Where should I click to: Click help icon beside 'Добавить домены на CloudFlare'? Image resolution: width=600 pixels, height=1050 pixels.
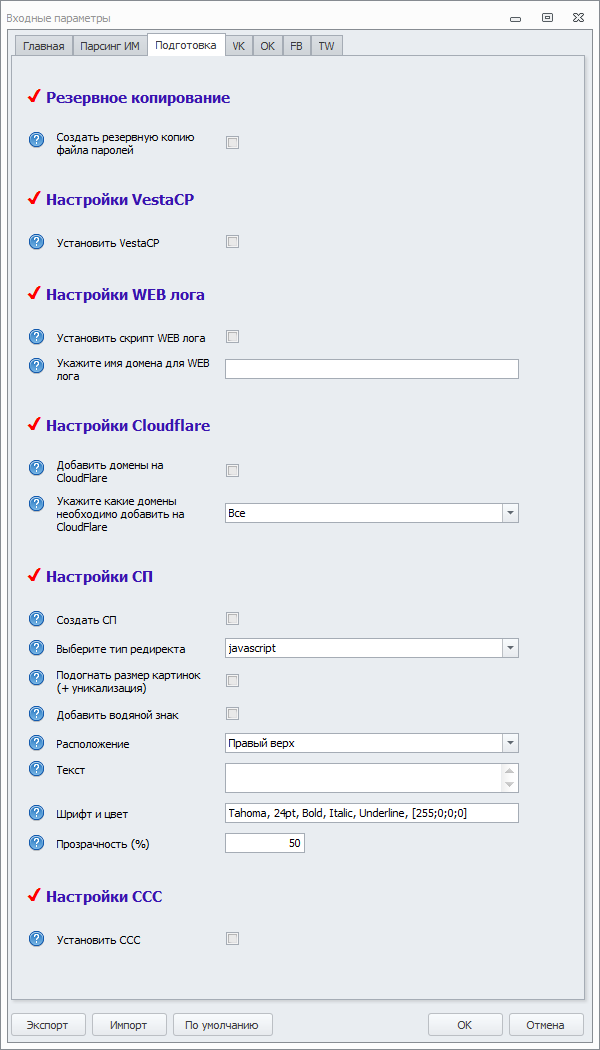pyautogui.click(x=37, y=468)
